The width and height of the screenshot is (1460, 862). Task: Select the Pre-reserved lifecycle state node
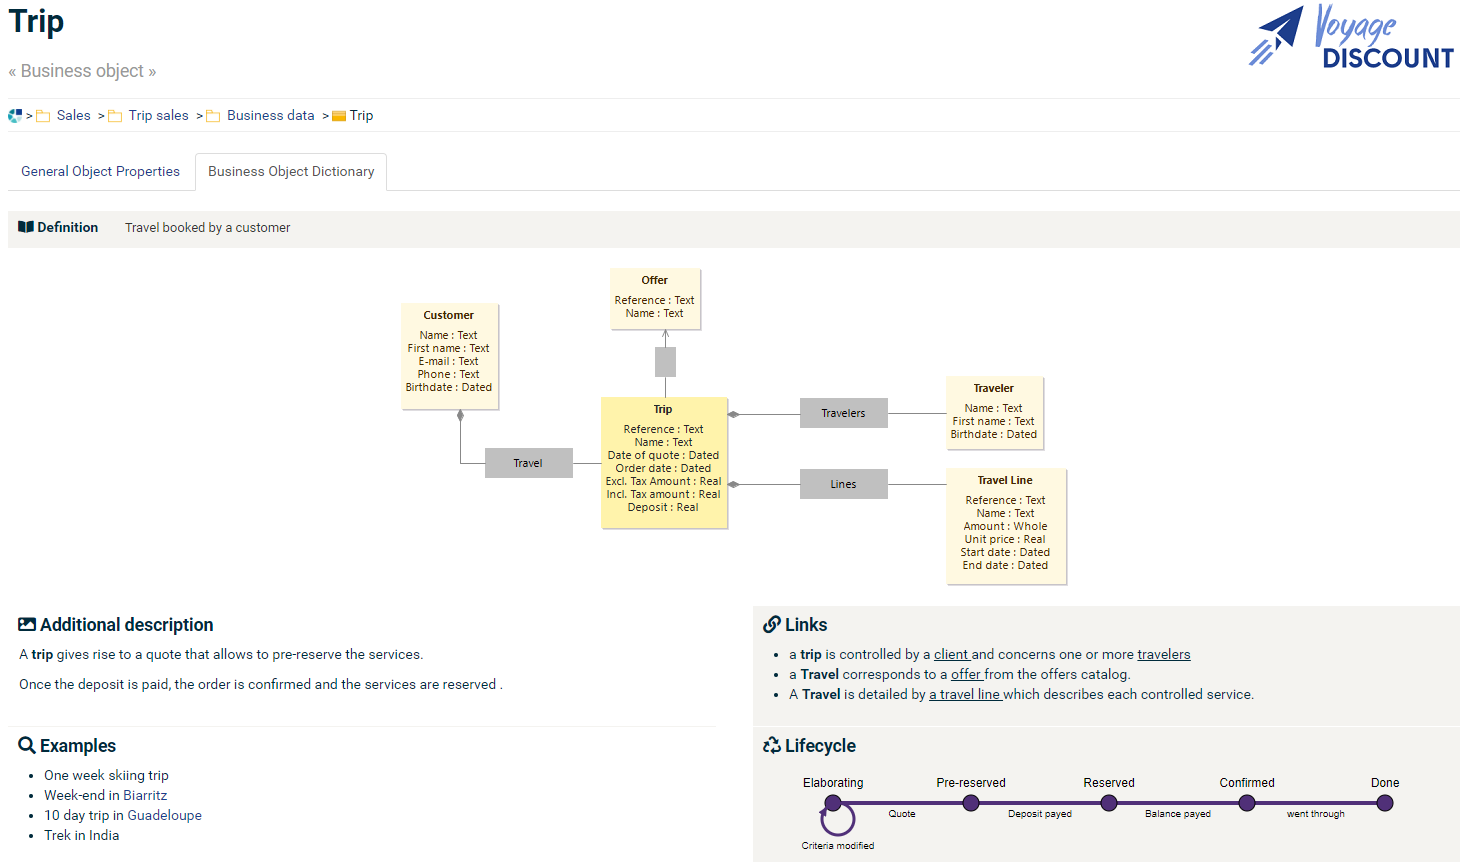click(971, 803)
